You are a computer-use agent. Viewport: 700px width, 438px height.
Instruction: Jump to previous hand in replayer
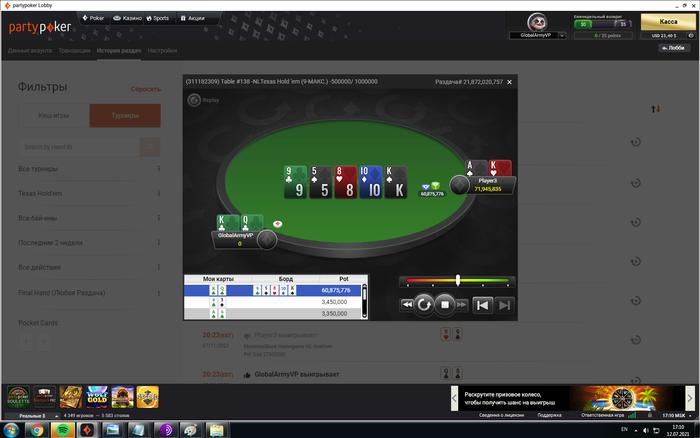click(x=482, y=305)
